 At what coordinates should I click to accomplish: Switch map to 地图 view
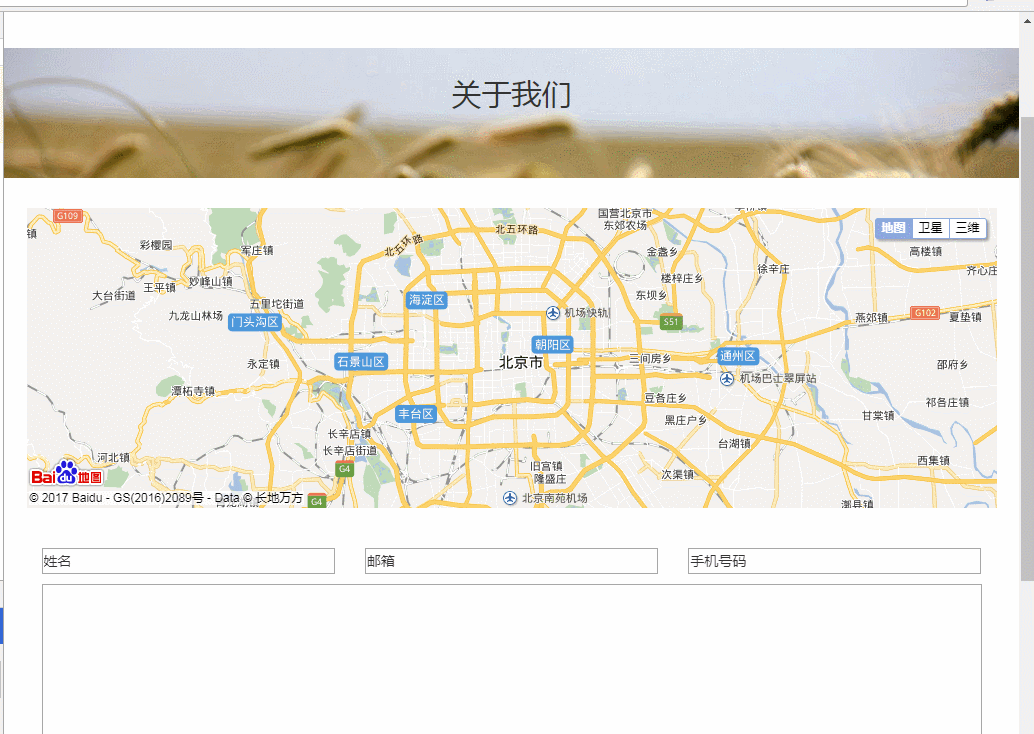click(894, 228)
